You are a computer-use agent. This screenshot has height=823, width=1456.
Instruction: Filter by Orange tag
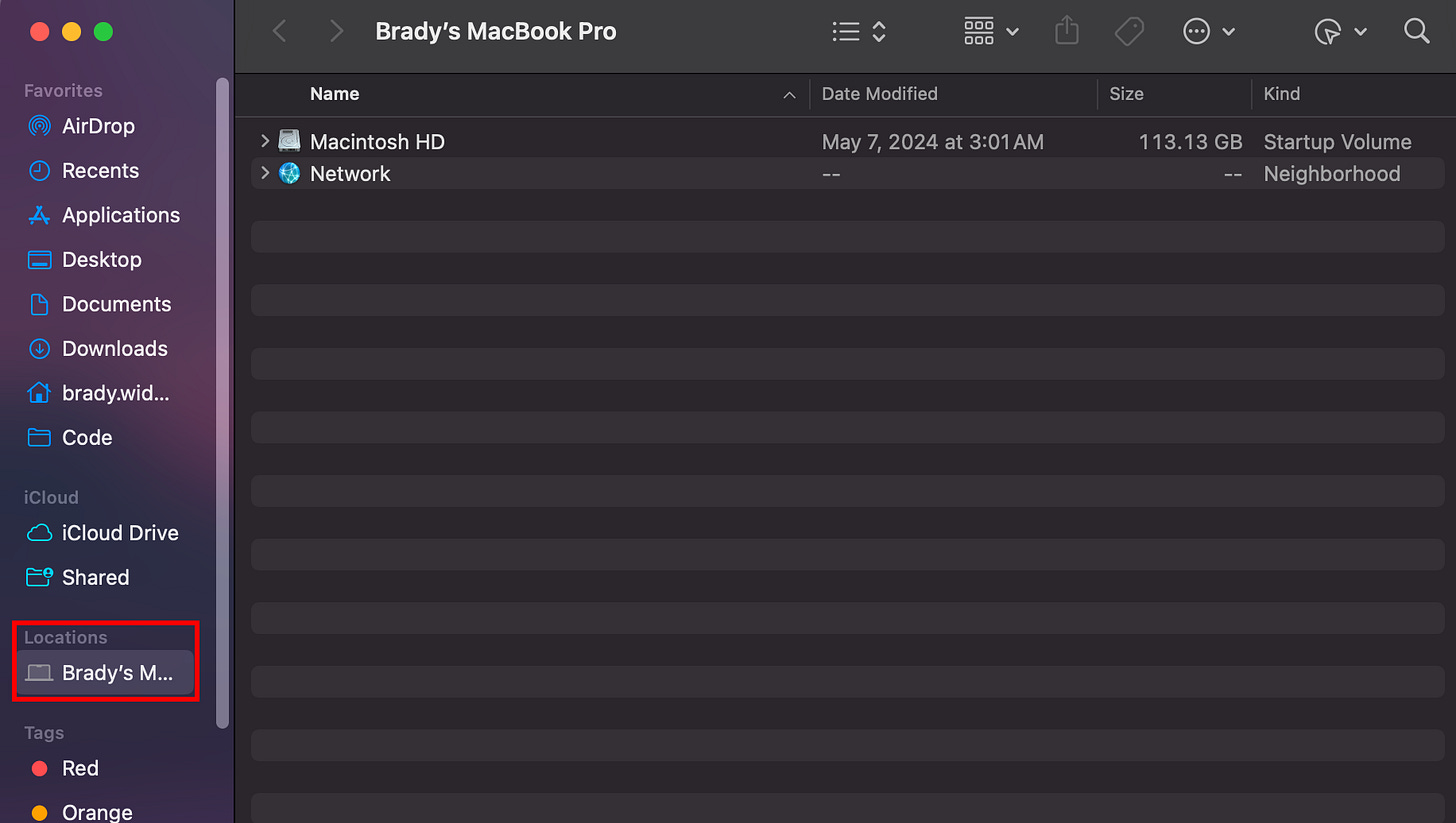point(96,812)
